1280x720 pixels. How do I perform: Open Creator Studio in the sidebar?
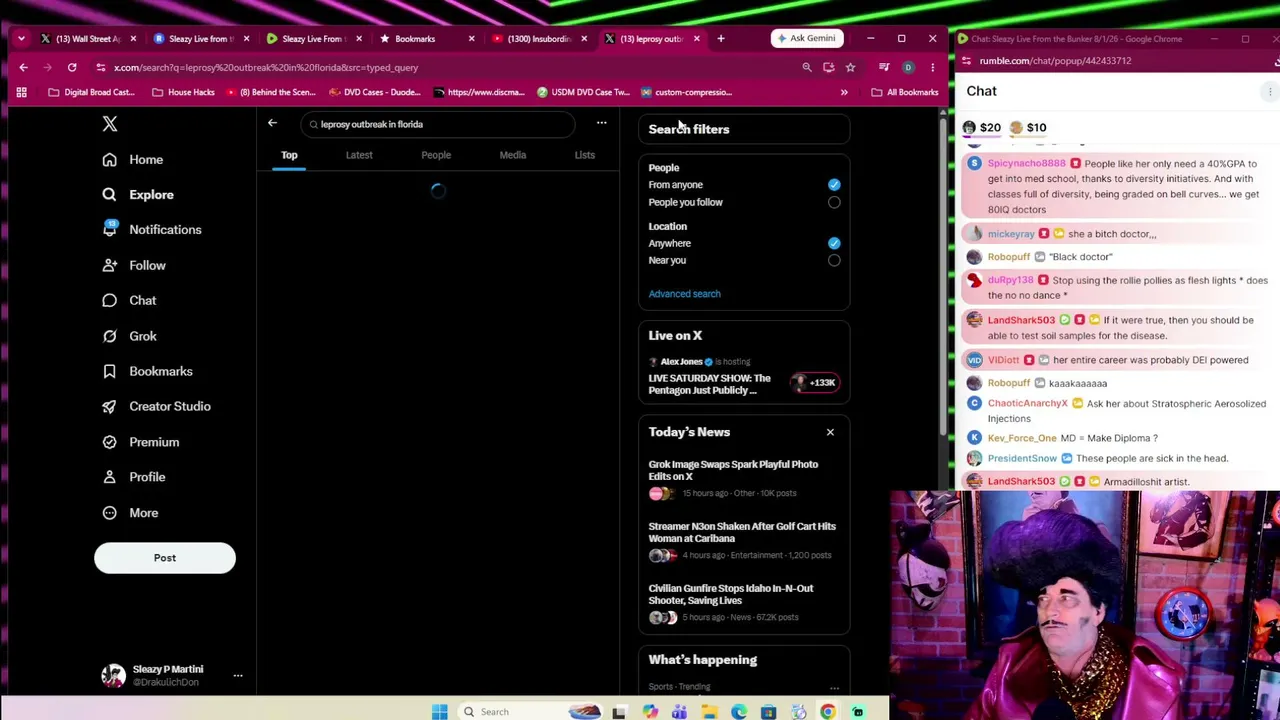click(157, 406)
